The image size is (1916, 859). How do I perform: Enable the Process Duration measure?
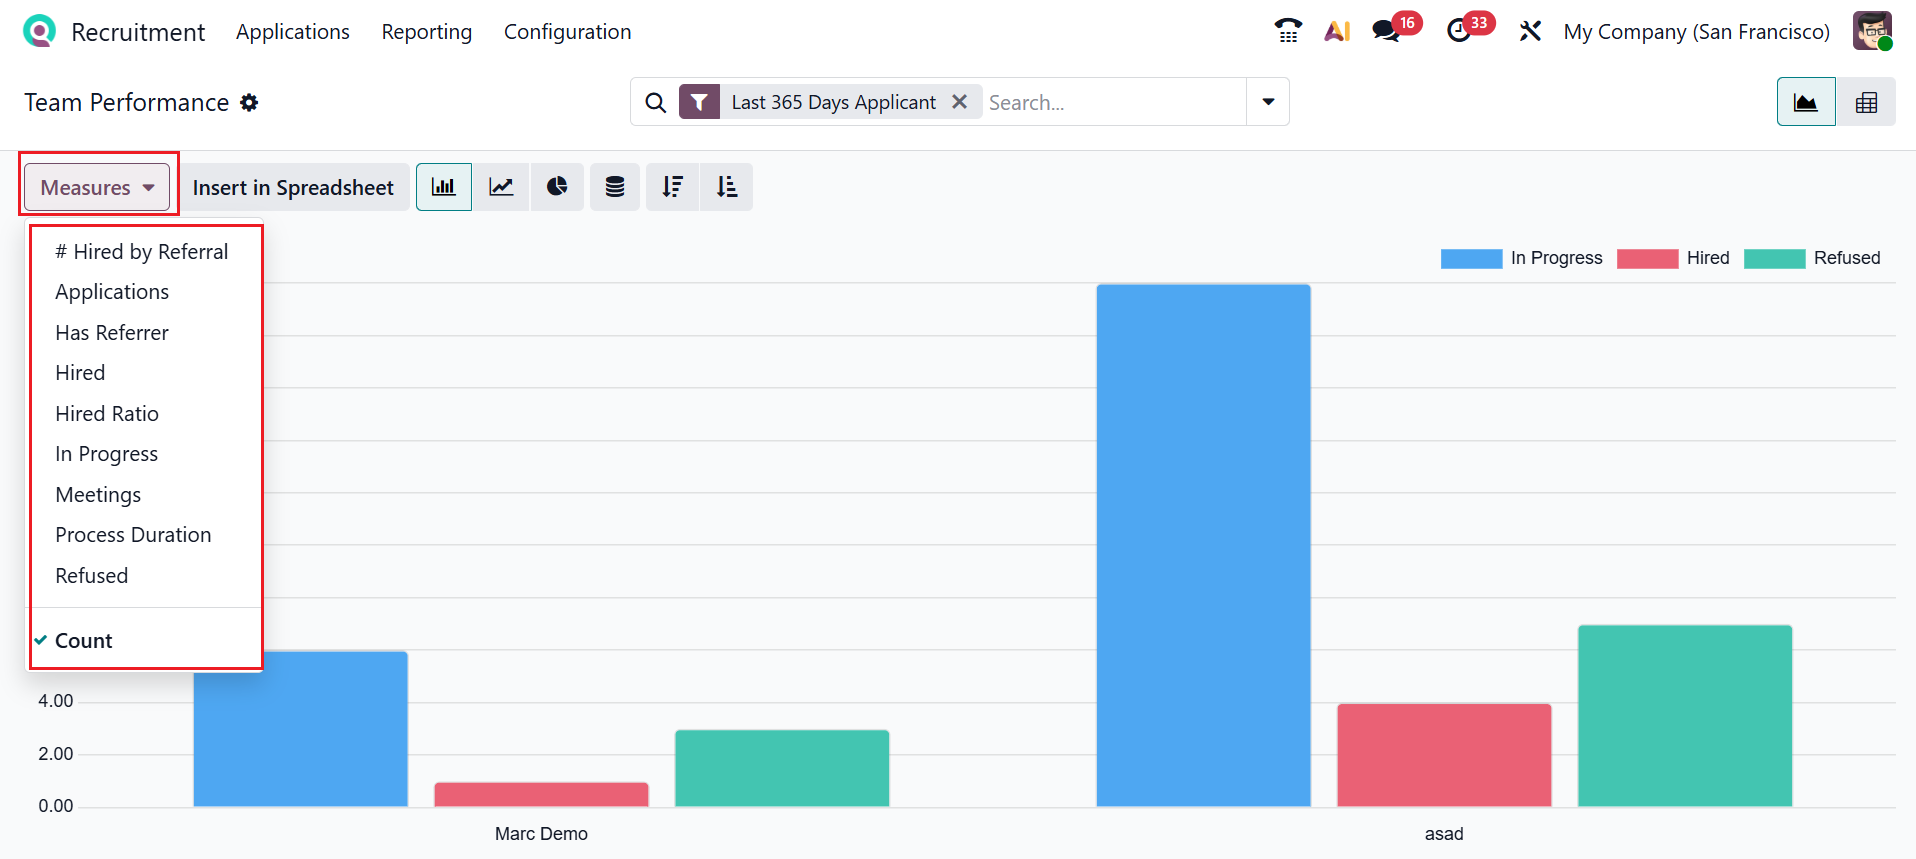tap(133, 535)
